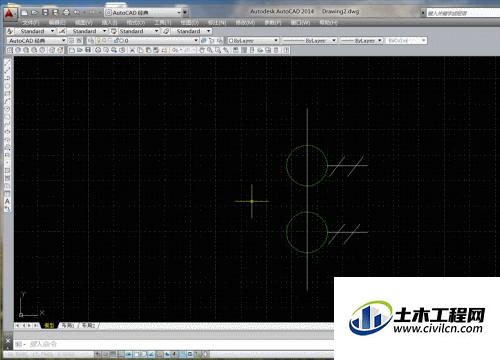Click the Plot icon in Standard toolbar

tap(98, 50)
